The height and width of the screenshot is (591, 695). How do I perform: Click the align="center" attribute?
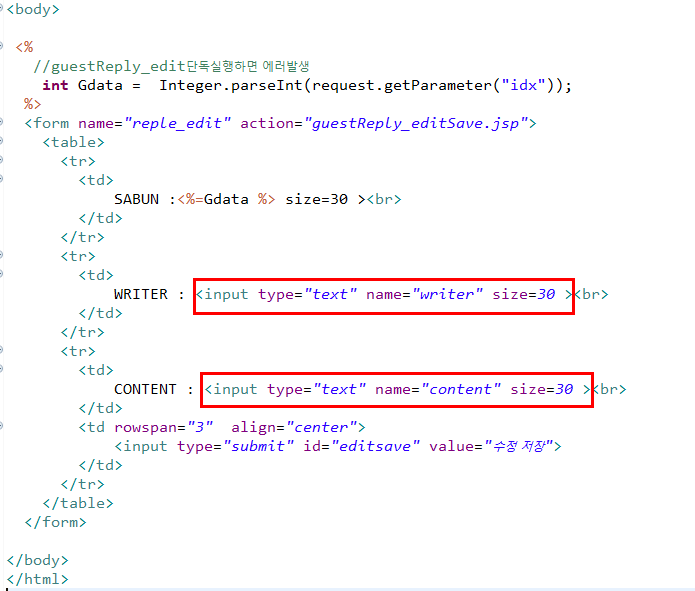(x=294, y=427)
